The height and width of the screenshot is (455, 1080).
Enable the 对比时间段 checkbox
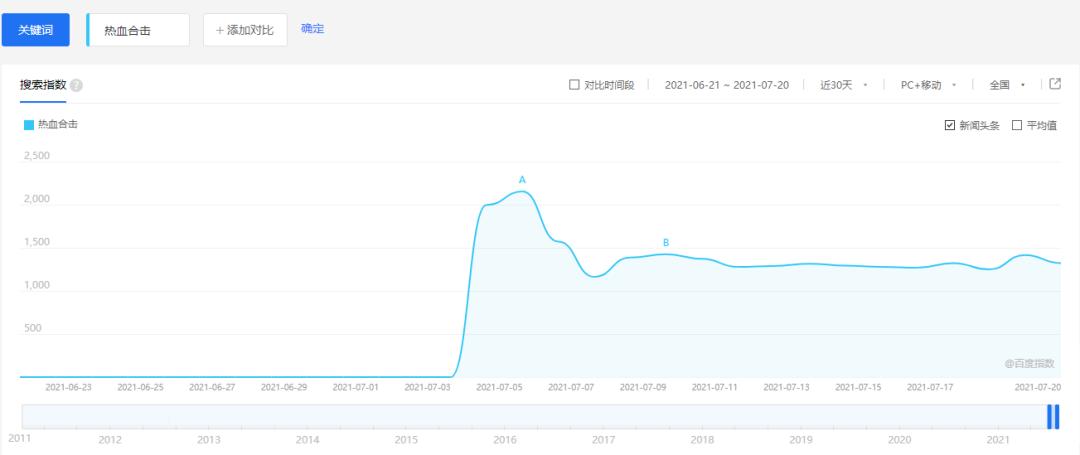click(574, 85)
